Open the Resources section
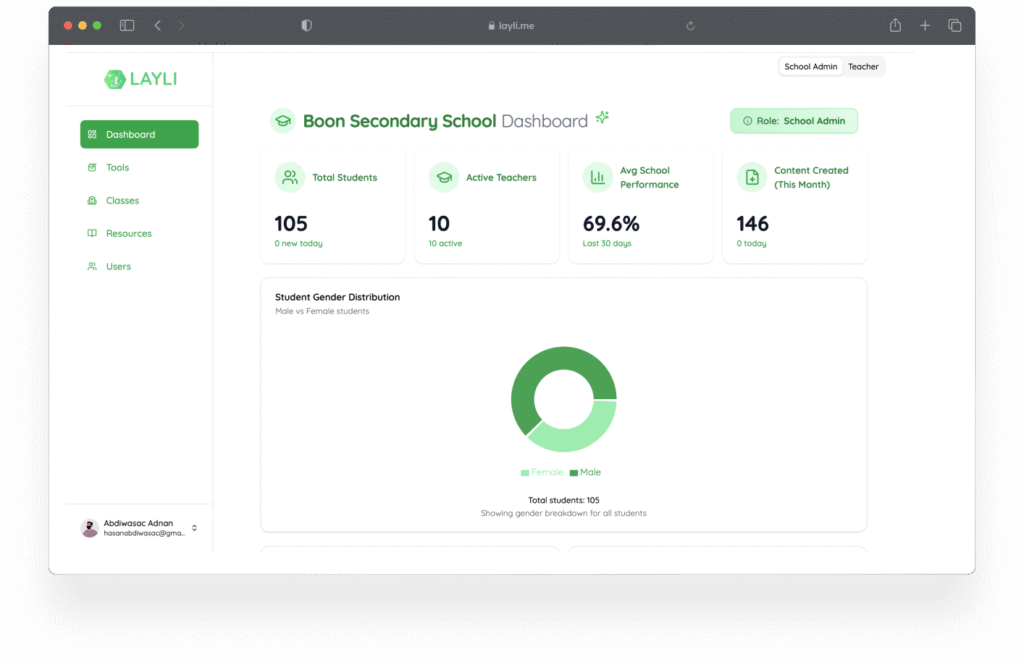The height and width of the screenshot is (665, 1024). point(128,234)
